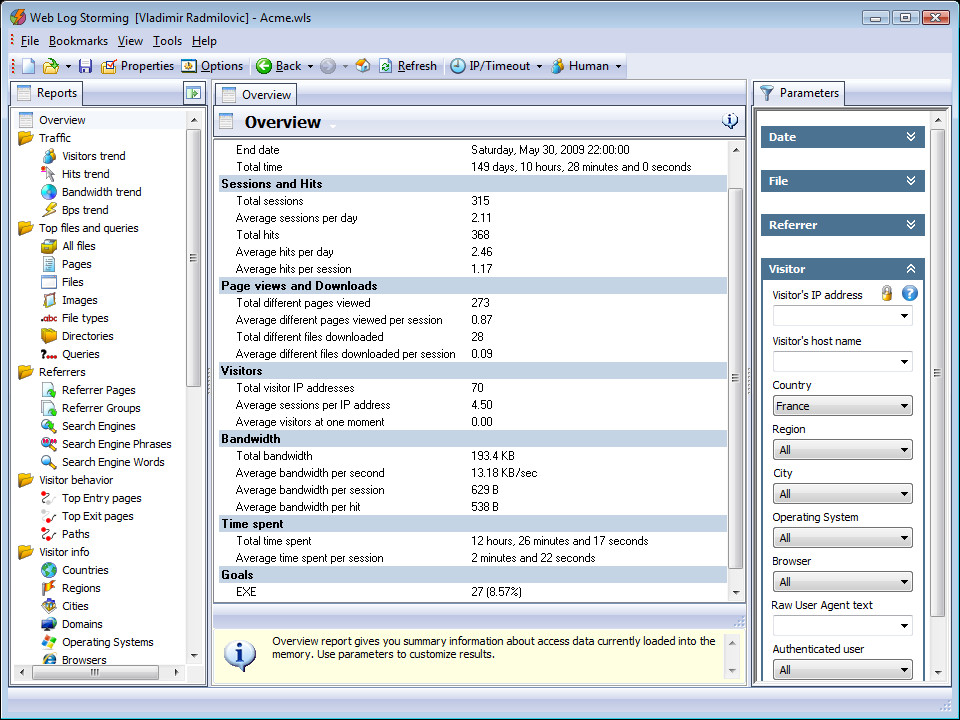Screen dimensions: 960x720
Task: Click the Overview report vertical scrollbar
Action: point(736,371)
